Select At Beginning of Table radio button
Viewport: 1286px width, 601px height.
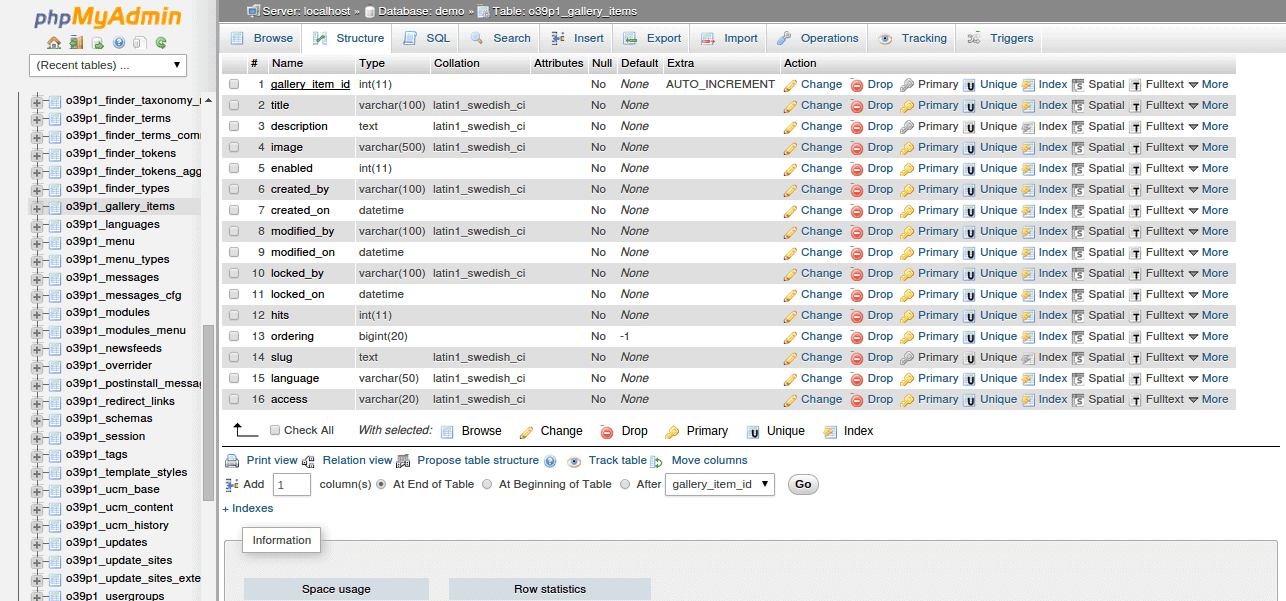(487, 484)
